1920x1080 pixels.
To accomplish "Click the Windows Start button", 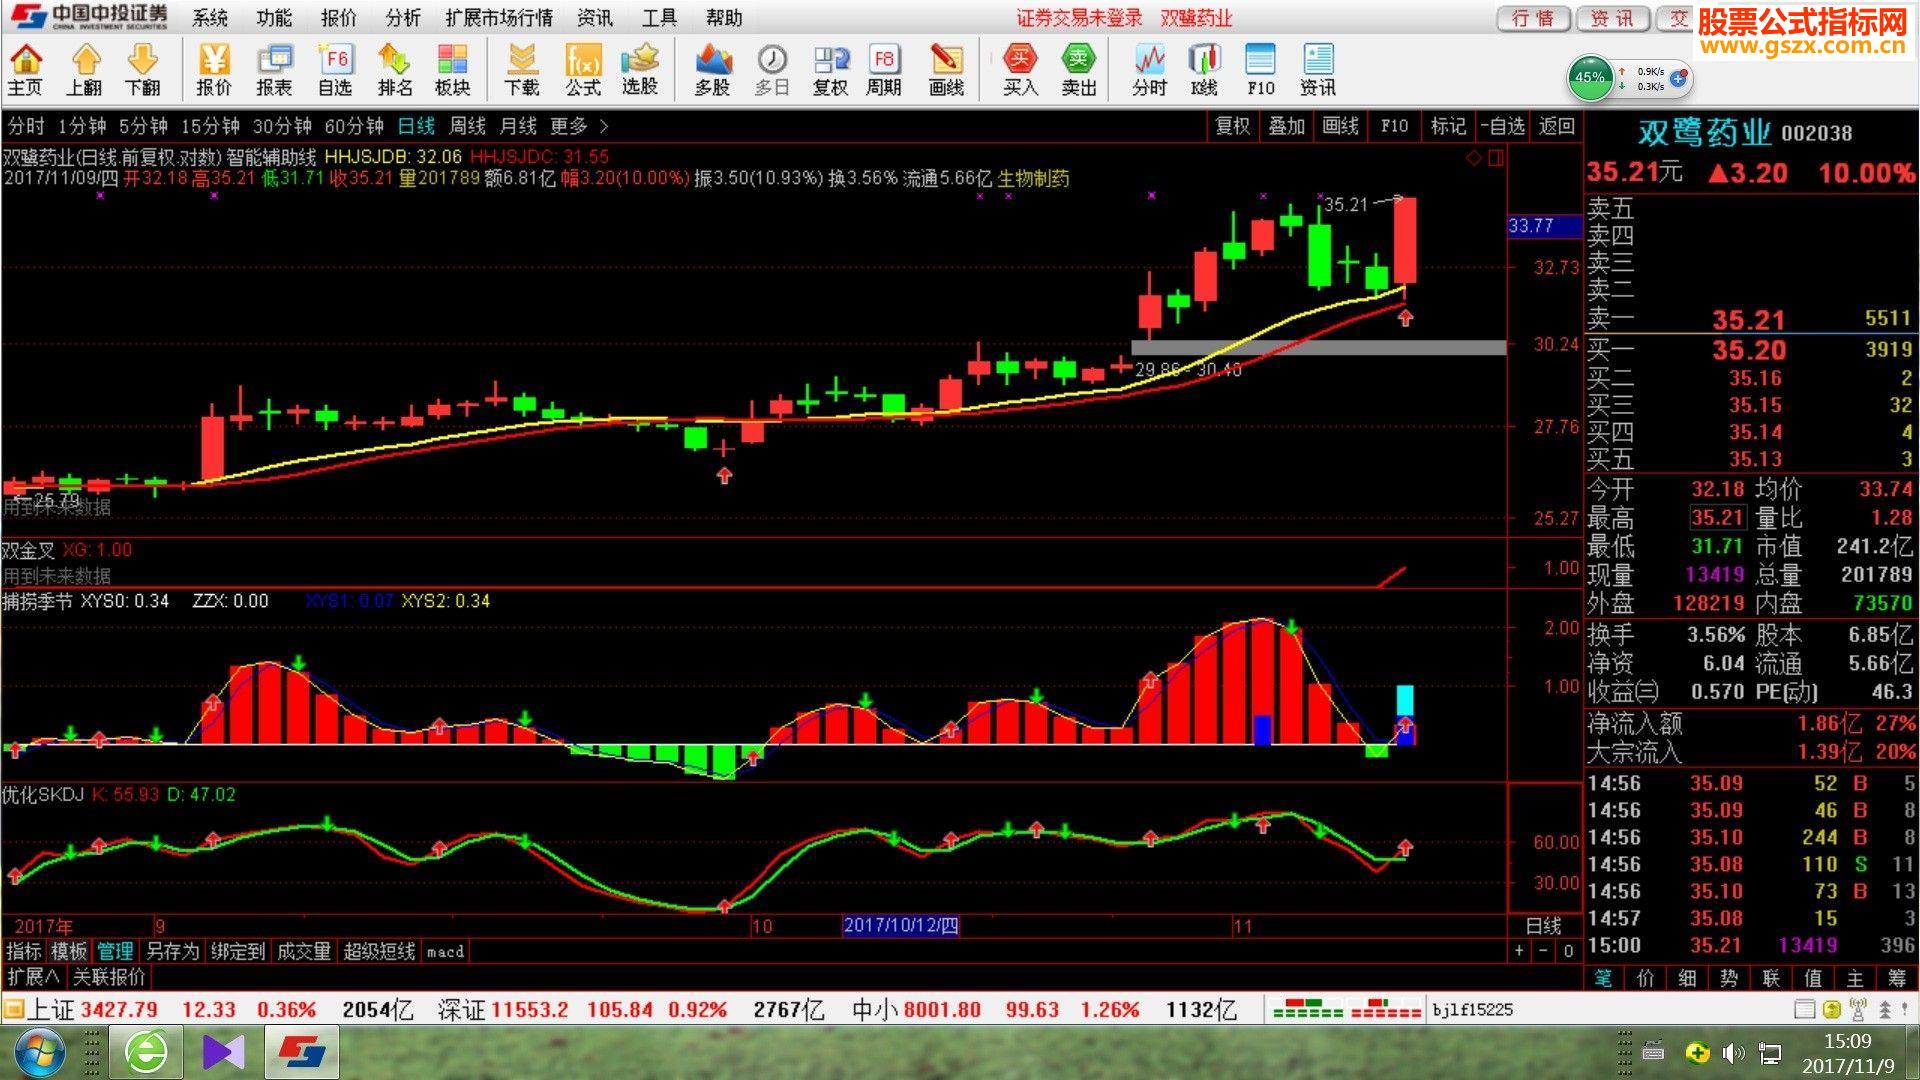I will tap(40, 1053).
